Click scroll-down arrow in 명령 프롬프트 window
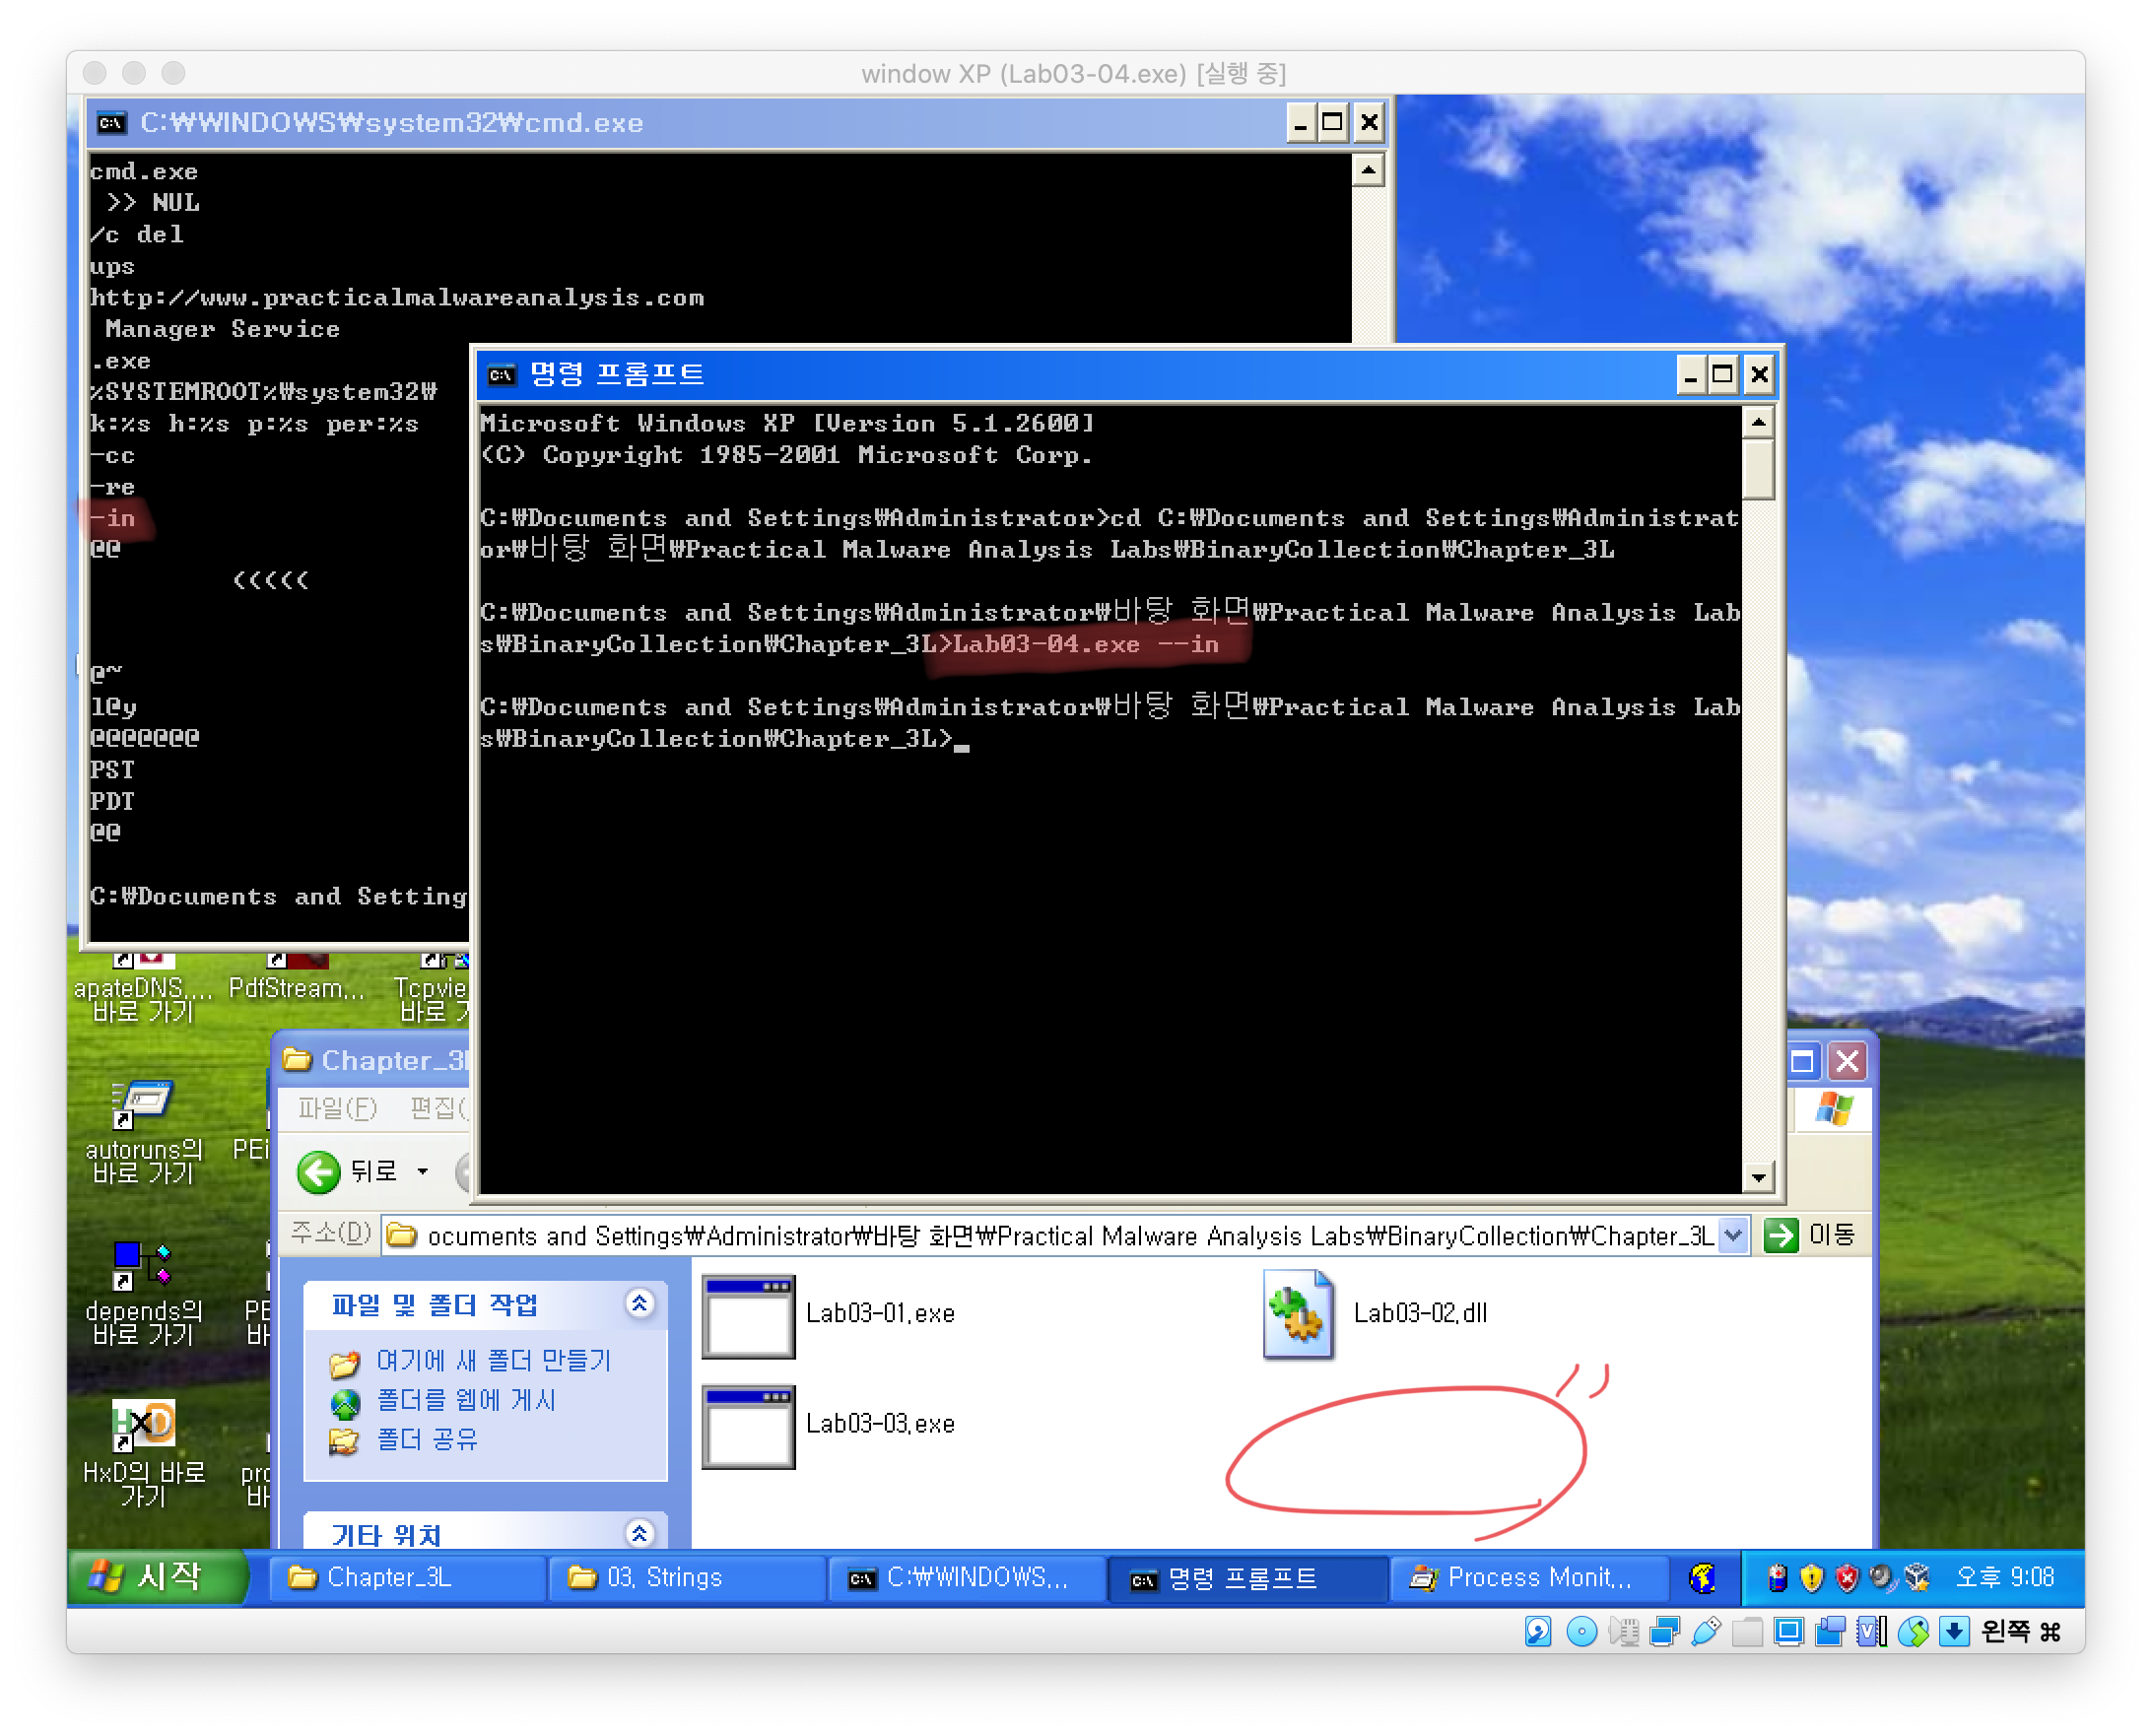The height and width of the screenshot is (1736, 2152). [1759, 1177]
